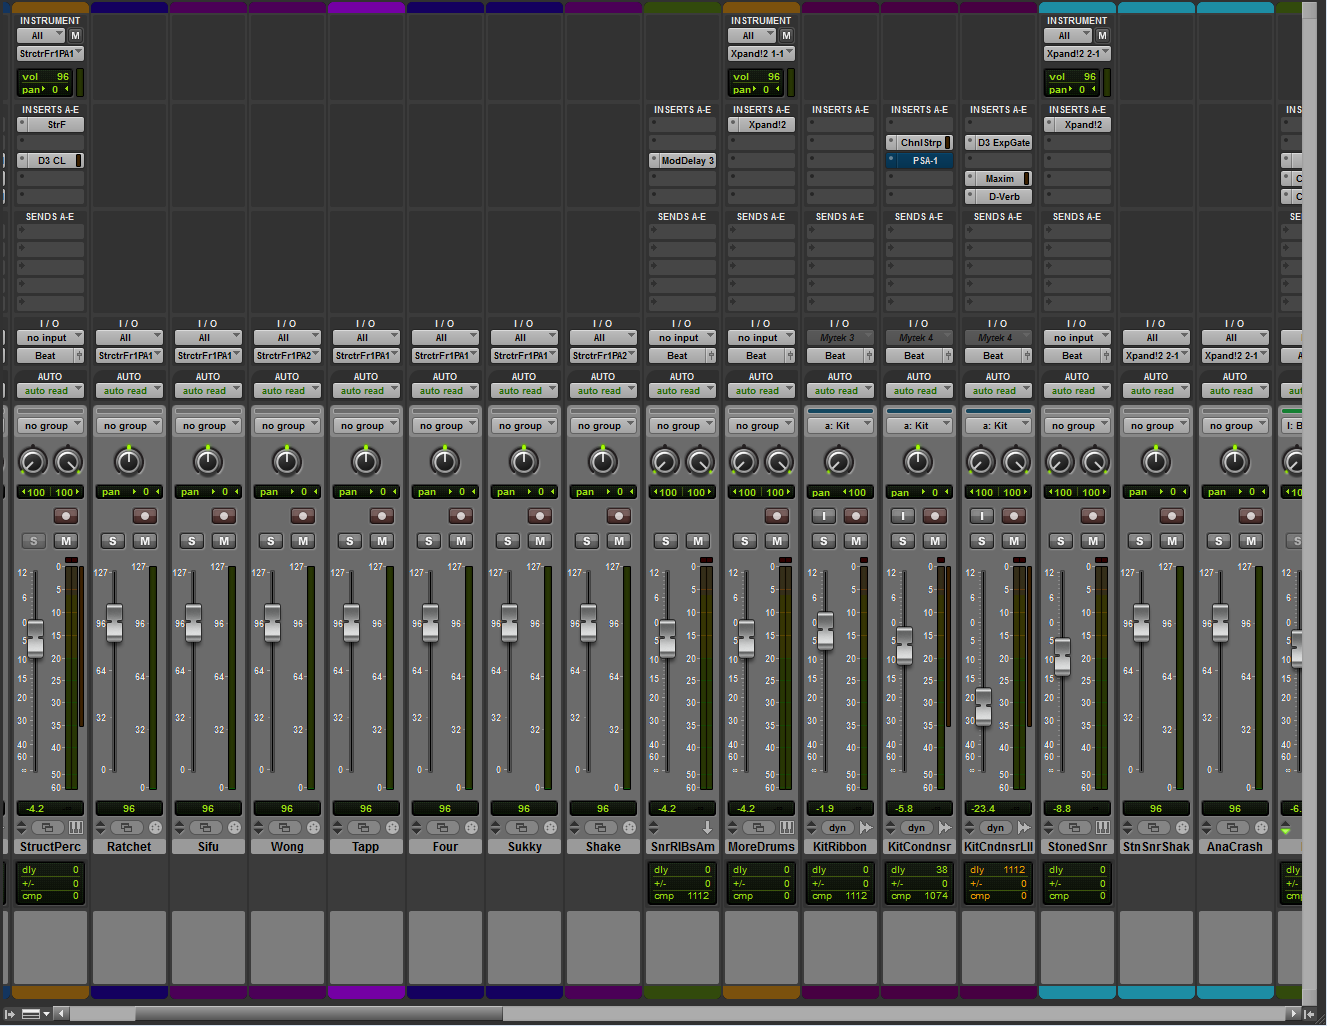The height and width of the screenshot is (1026, 1327).
Task: Open the no group selector on the Tapp track
Action: tap(366, 424)
